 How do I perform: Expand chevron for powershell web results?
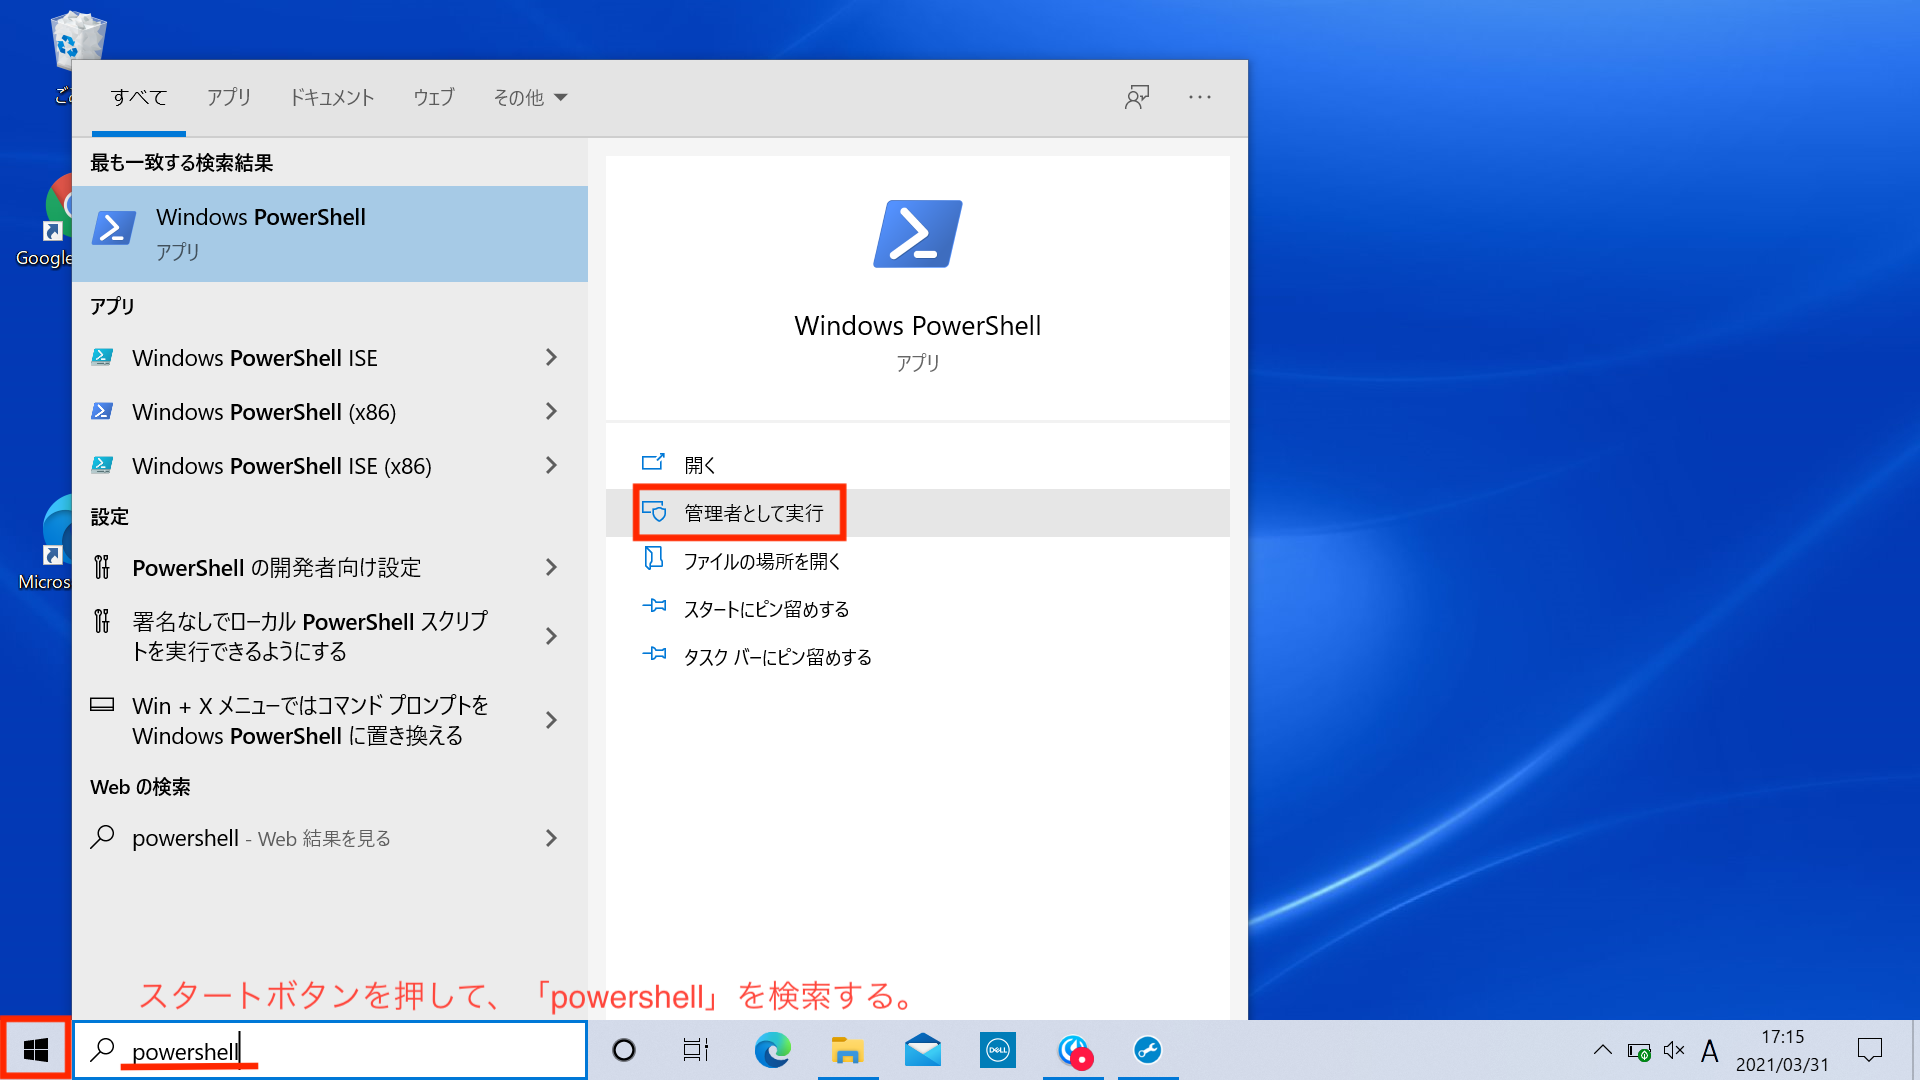pos(551,838)
